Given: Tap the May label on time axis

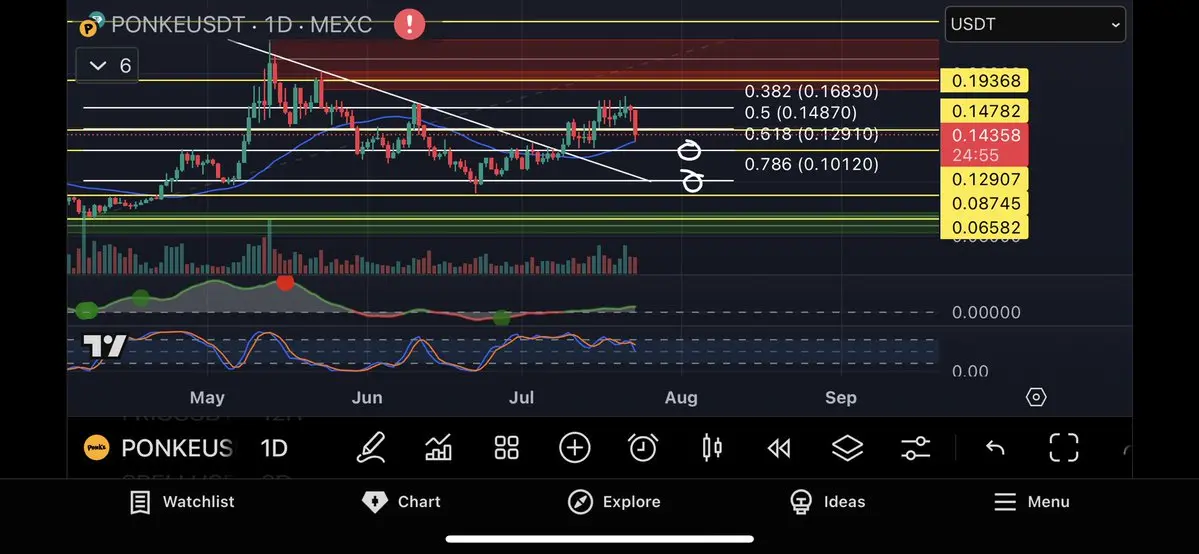Looking at the screenshot, I should 207,398.
